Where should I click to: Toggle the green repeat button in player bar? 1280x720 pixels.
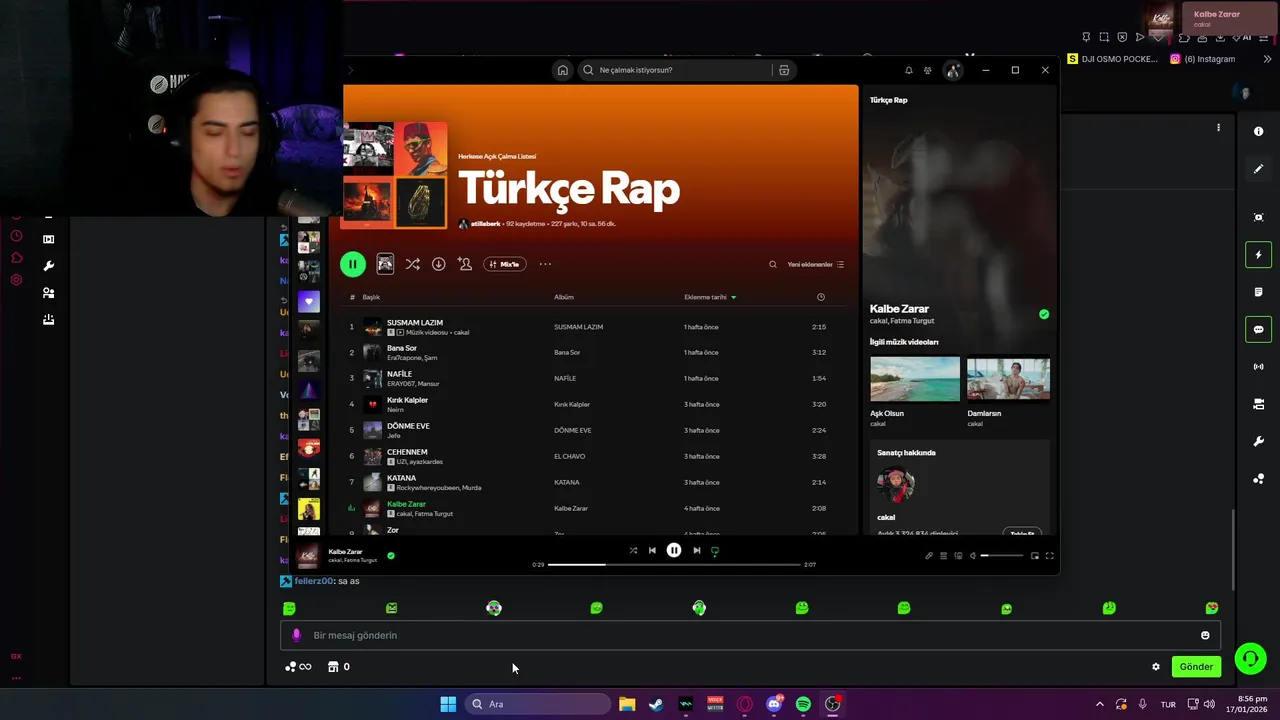click(x=714, y=551)
